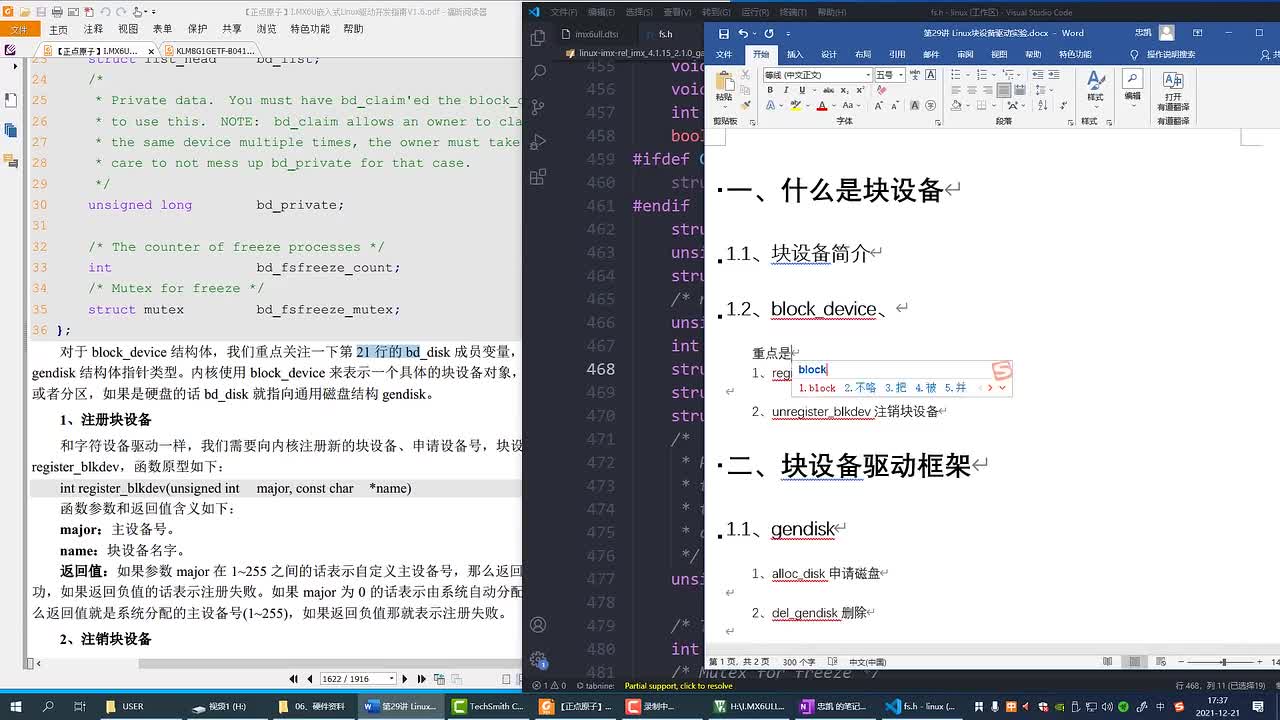Open Windows Start menu
The width and height of the screenshot is (1280, 720).
(14, 706)
